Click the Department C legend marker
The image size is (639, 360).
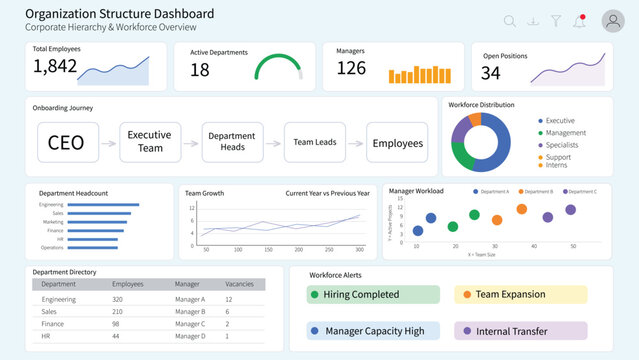point(565,191)
